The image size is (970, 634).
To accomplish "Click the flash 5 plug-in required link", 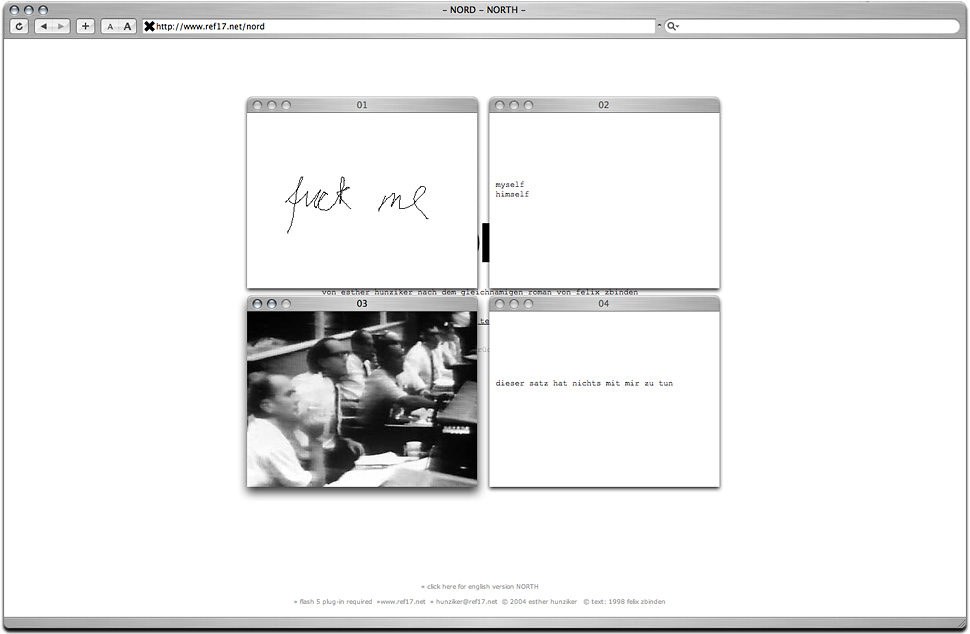I will (x=333, y=602).
